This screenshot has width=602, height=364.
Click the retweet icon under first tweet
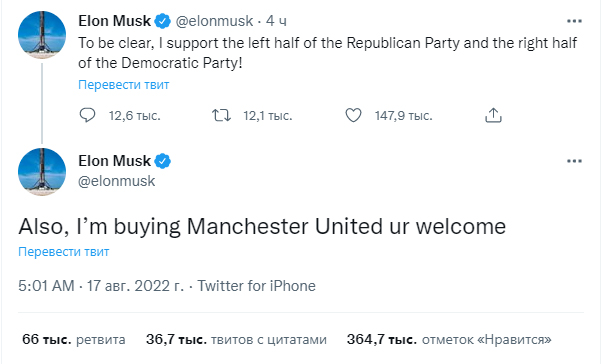222,115
